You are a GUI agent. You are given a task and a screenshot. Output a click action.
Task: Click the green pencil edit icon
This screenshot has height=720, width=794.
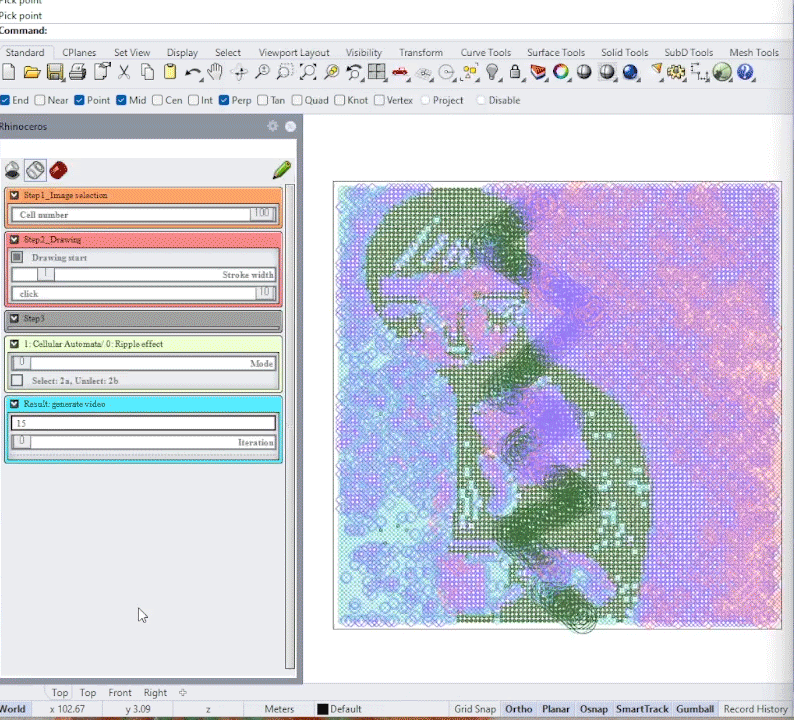click(282, 170)
